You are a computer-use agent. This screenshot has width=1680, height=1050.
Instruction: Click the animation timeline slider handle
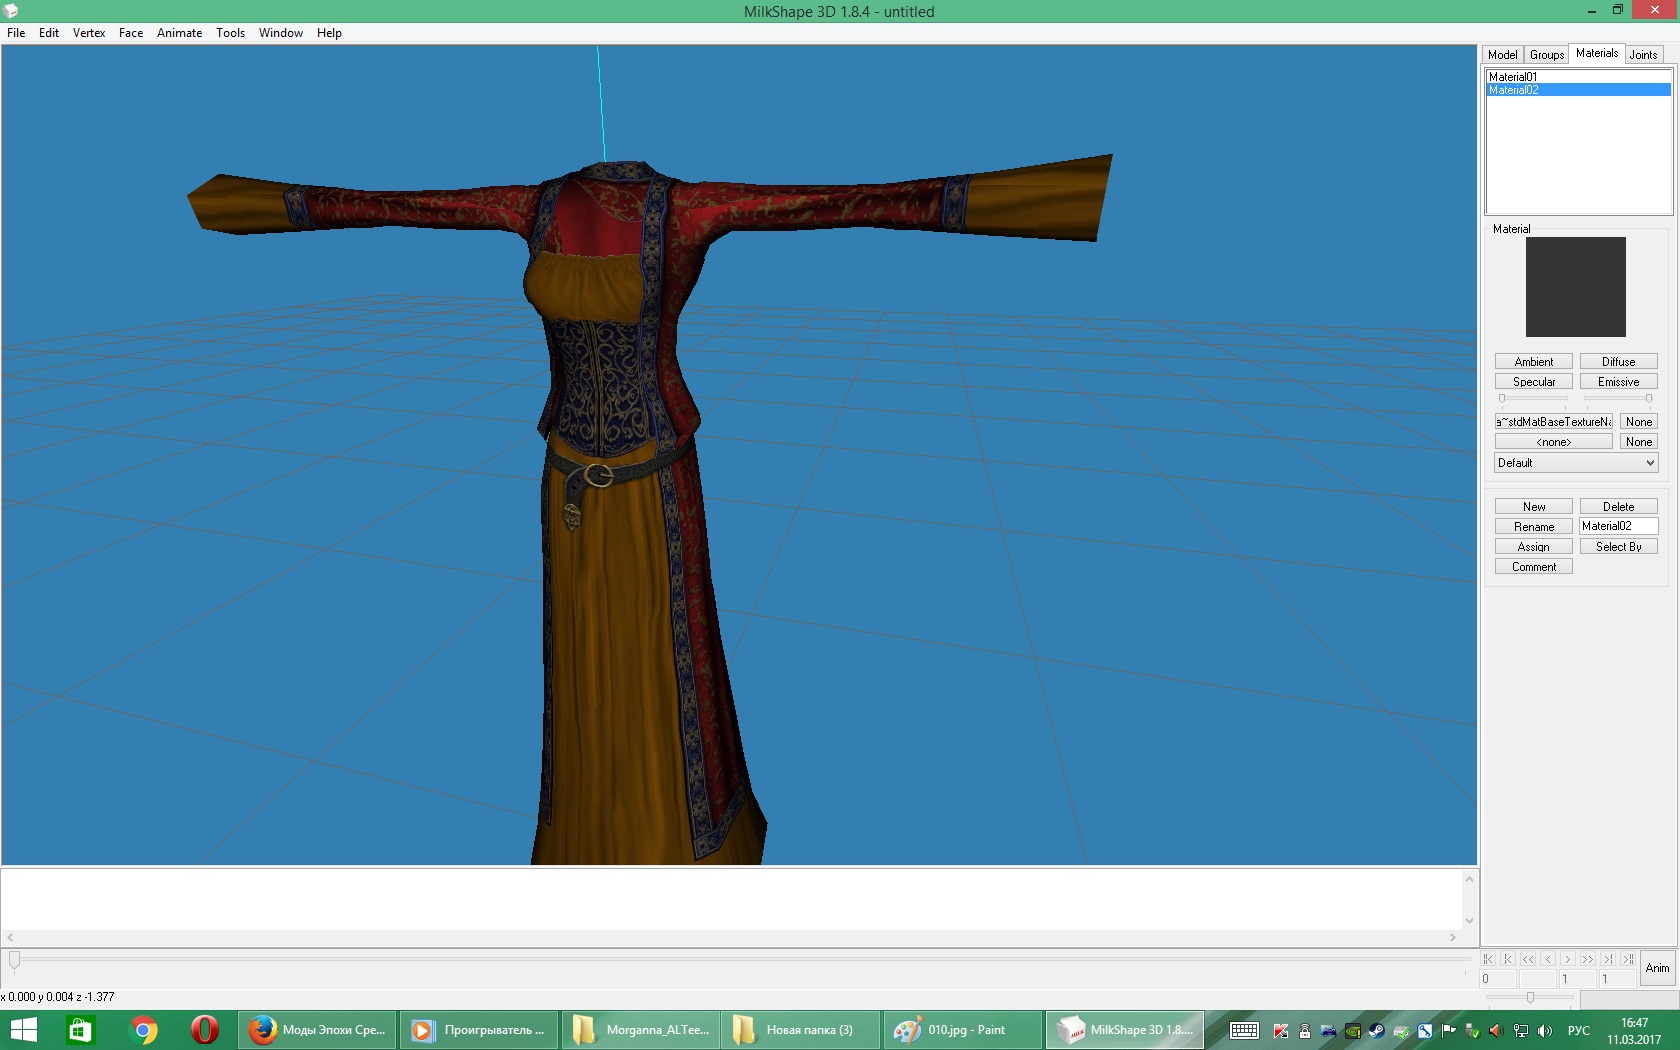pos(14,960)
